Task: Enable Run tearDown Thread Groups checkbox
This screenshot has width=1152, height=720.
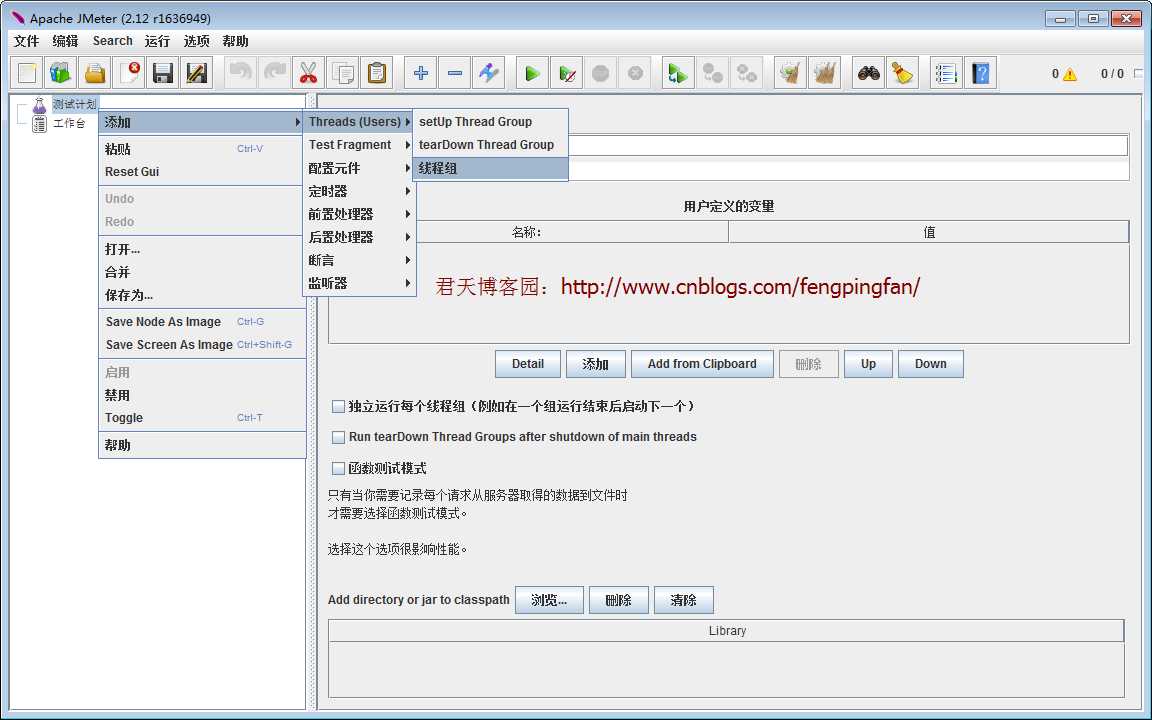Action: 339,437
